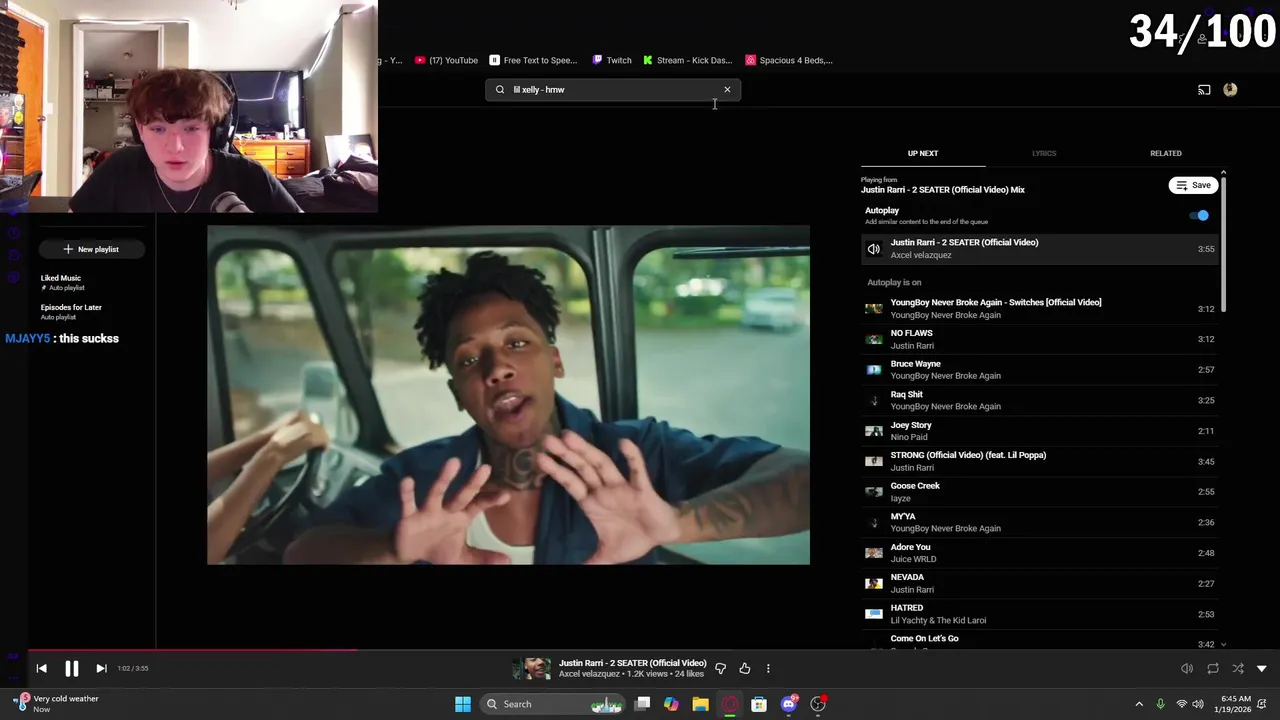Image resolution: width=1280 pixels, height=720 pixels.
Task: Click the video player area
Action: [508, 395]
